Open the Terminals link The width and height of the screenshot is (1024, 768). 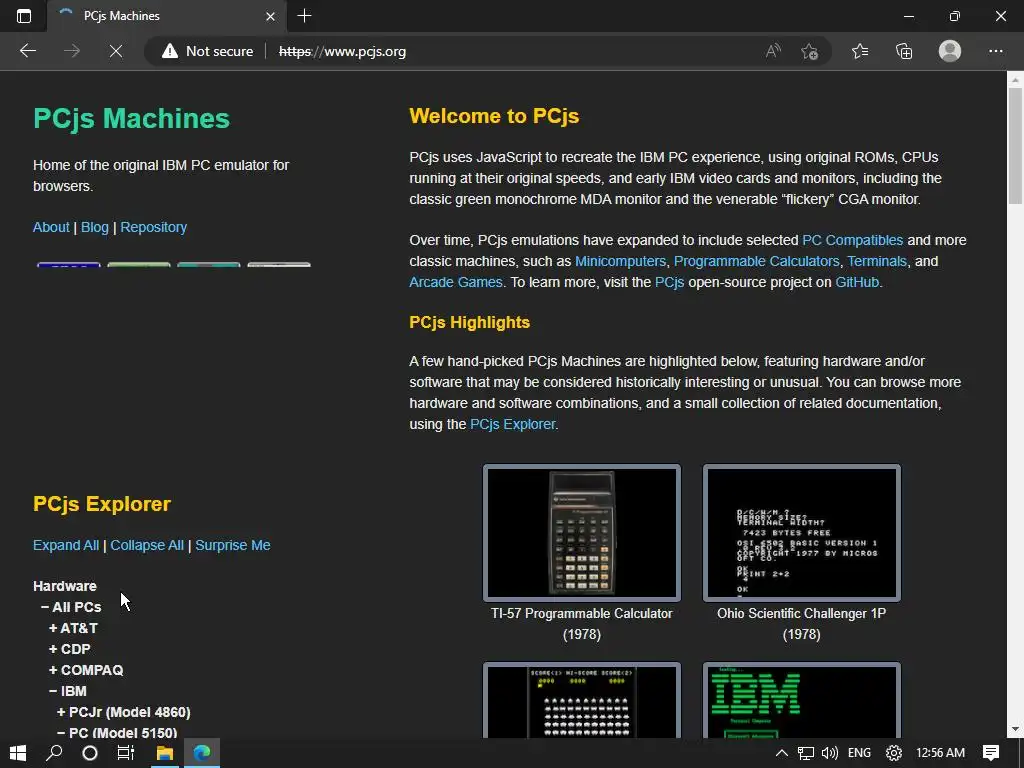tap(877, 261)
